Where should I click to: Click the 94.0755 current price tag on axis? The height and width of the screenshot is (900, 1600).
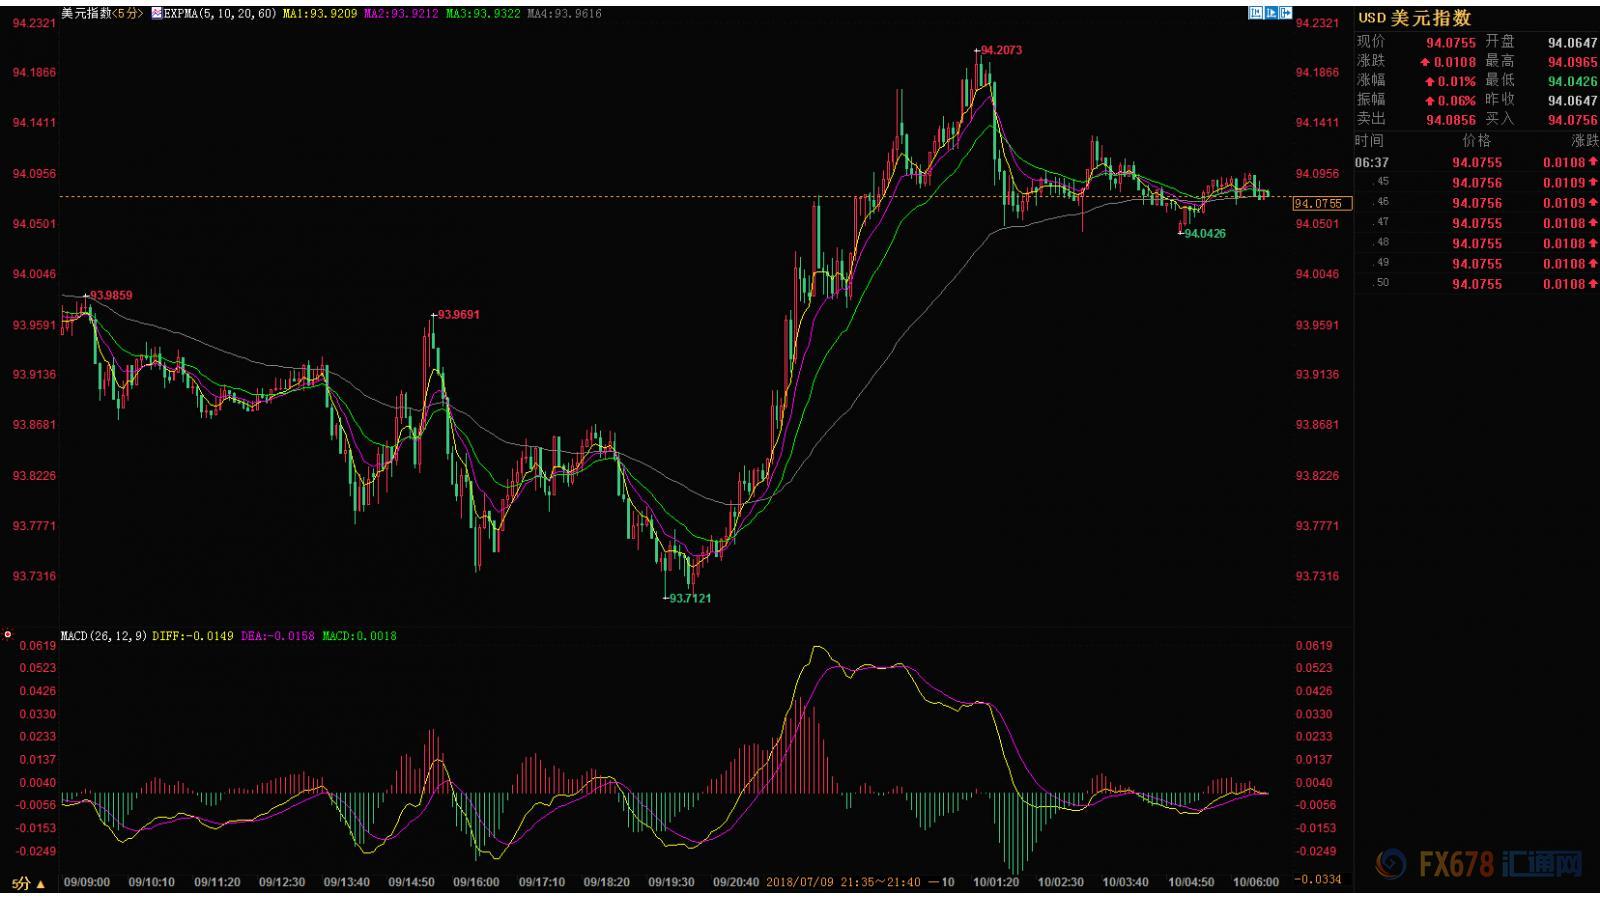[x=1322, y=203]
